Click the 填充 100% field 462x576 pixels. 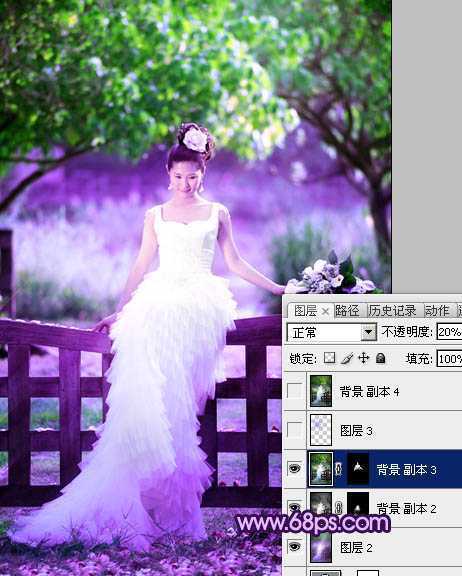pos(449,359)
